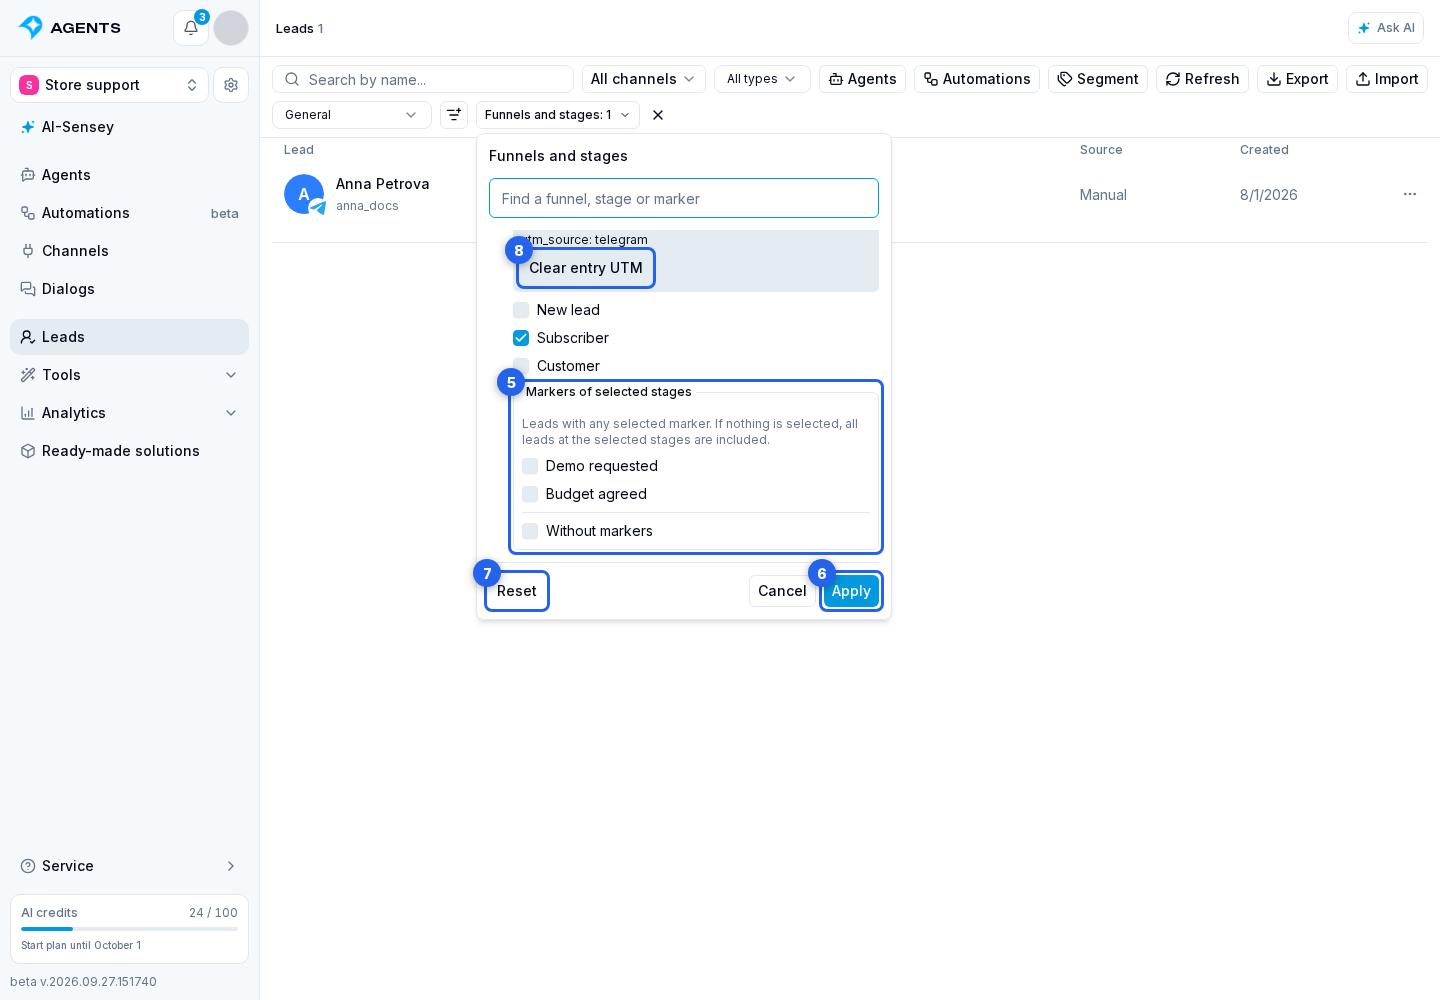Reset the funnel filters
This screenshot has height=1000, width=1440.
517,591
